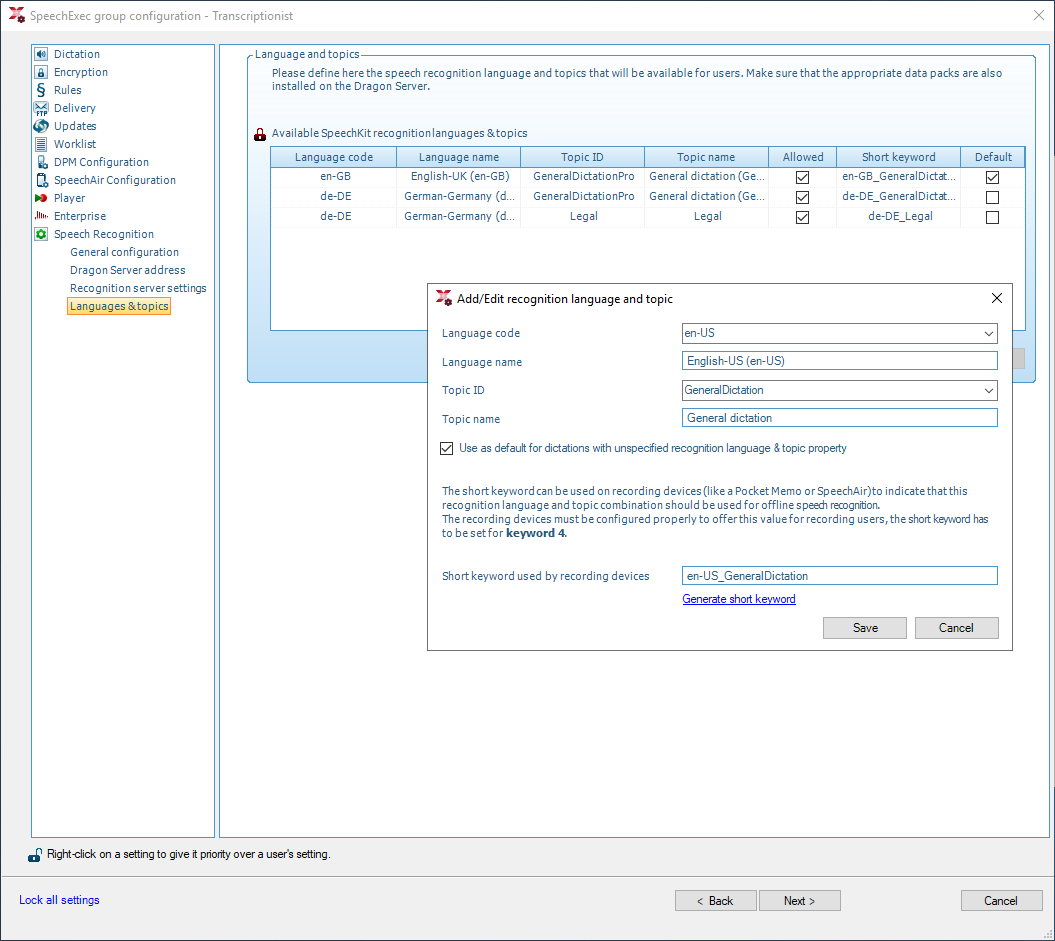The image size is (1055, 941).
Task: Click the Updates globe icon
Action: (x=41, y=126)
